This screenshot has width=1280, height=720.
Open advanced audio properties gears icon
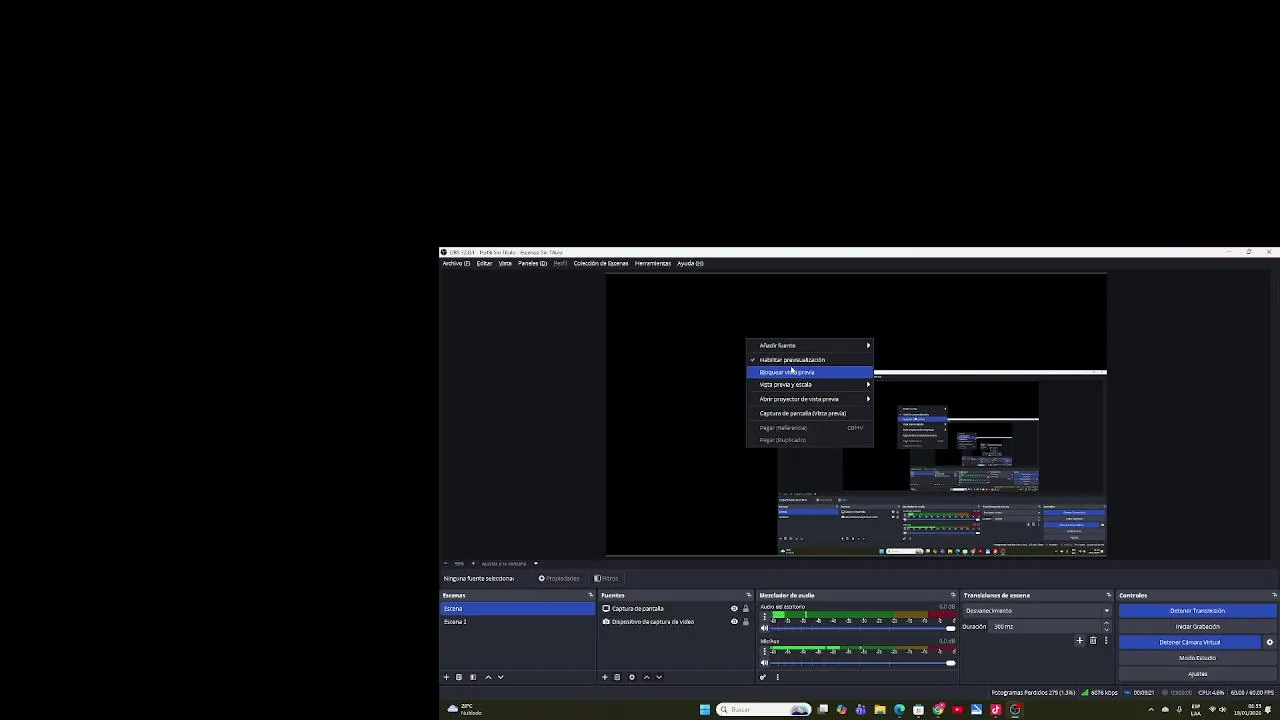pyautogui.click(x=763, y=677)
